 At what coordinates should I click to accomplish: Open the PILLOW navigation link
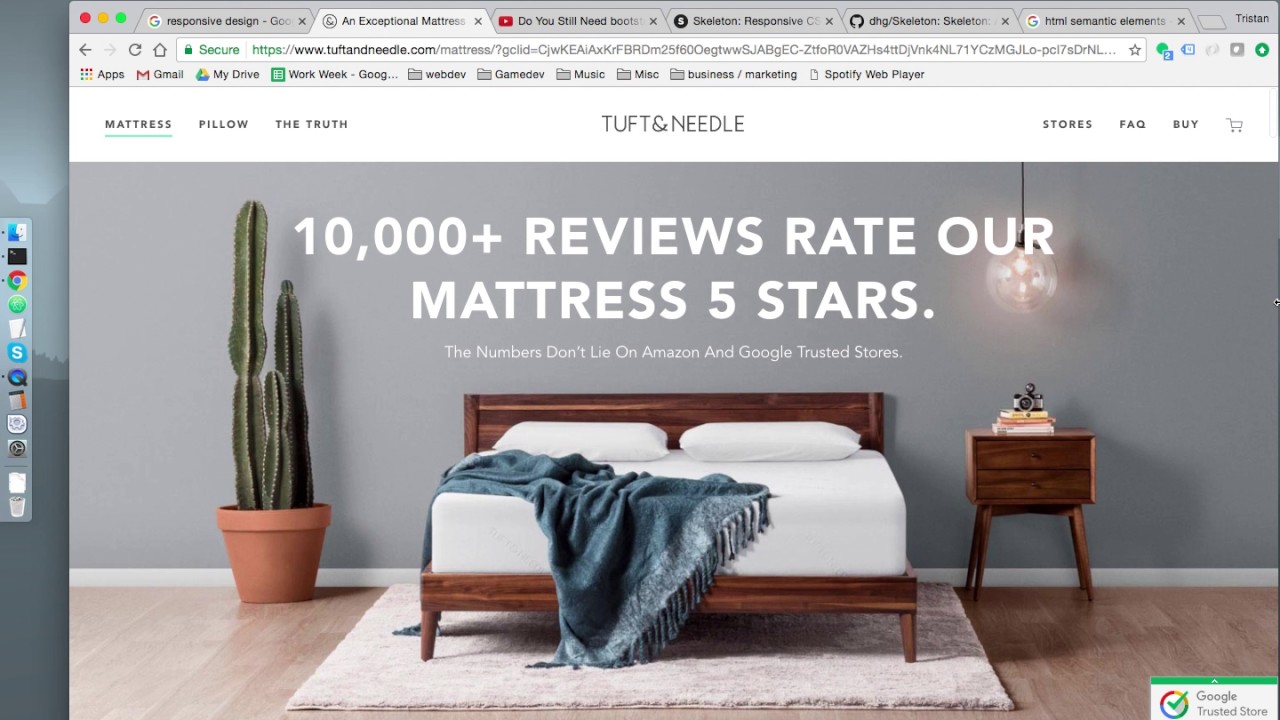click(x=223, y=124)
